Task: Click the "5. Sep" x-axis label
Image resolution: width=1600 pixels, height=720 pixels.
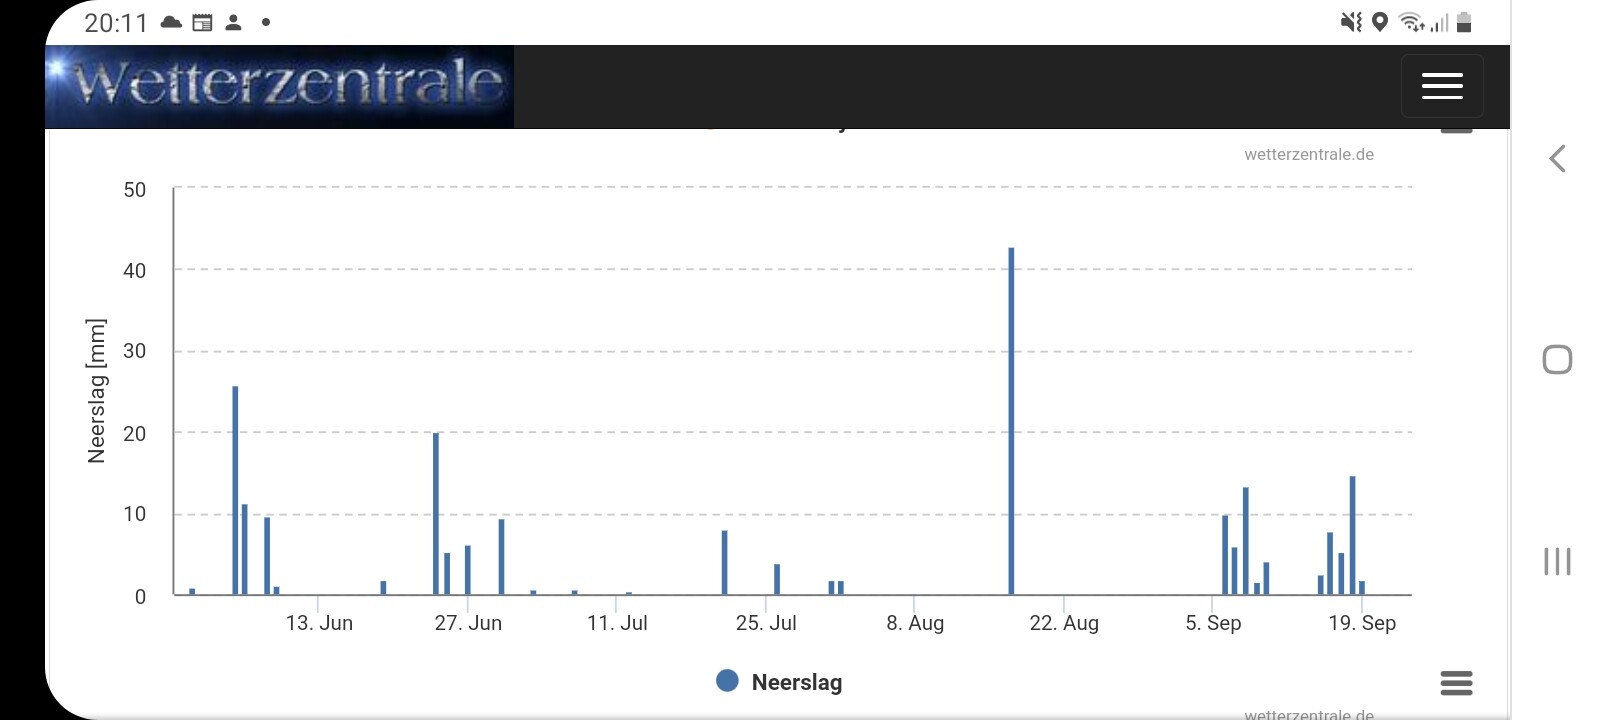Action: (1213, 623)
